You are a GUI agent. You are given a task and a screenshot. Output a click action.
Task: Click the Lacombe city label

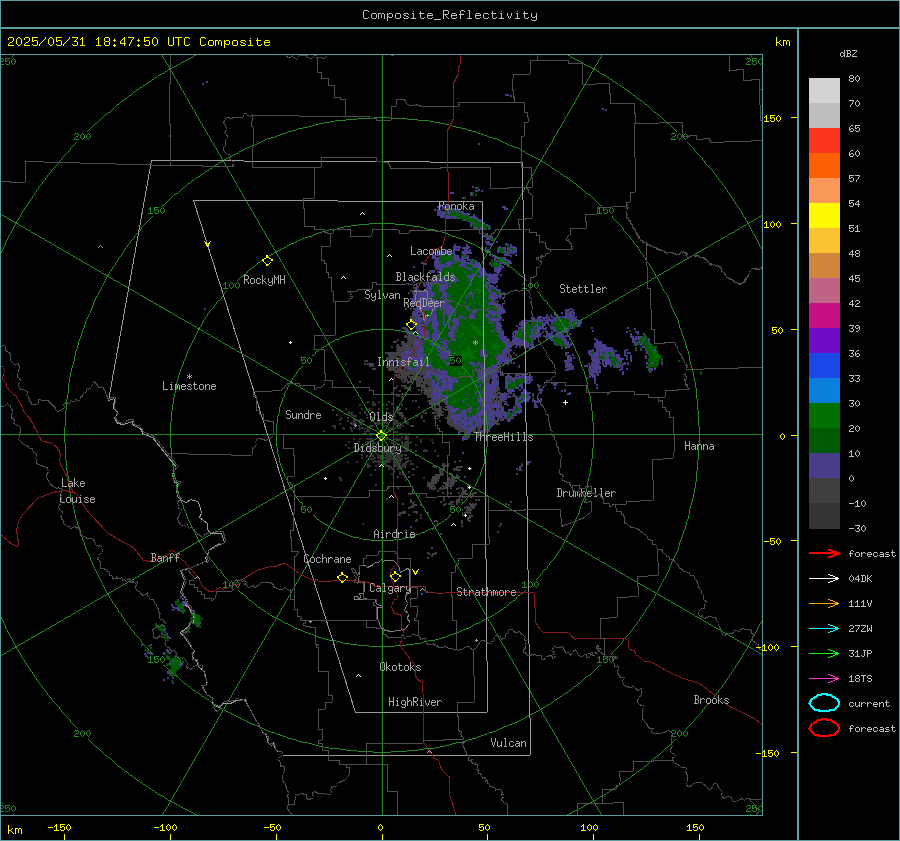[431, 251]
